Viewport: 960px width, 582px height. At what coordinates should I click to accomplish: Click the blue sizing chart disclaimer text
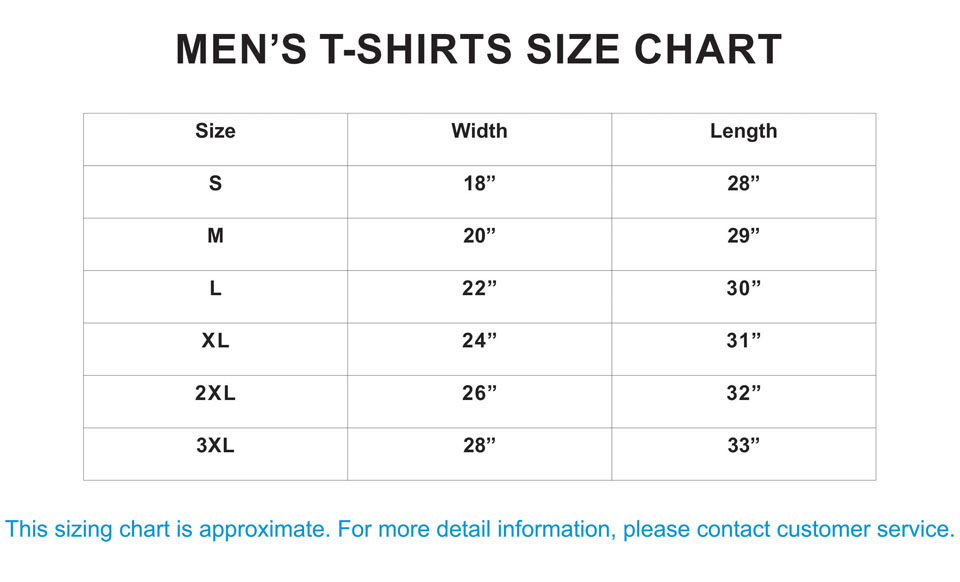pos(480,529)
